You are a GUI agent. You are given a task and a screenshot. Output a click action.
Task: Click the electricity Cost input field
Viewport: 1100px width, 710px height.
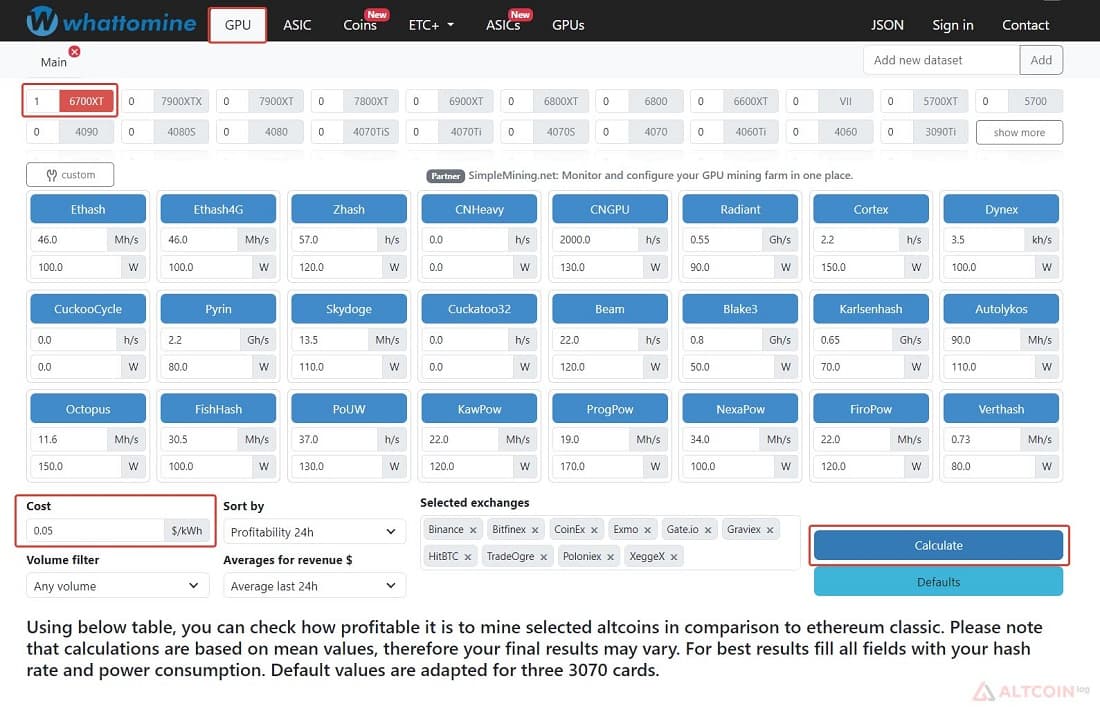click(x=95, y=530)
